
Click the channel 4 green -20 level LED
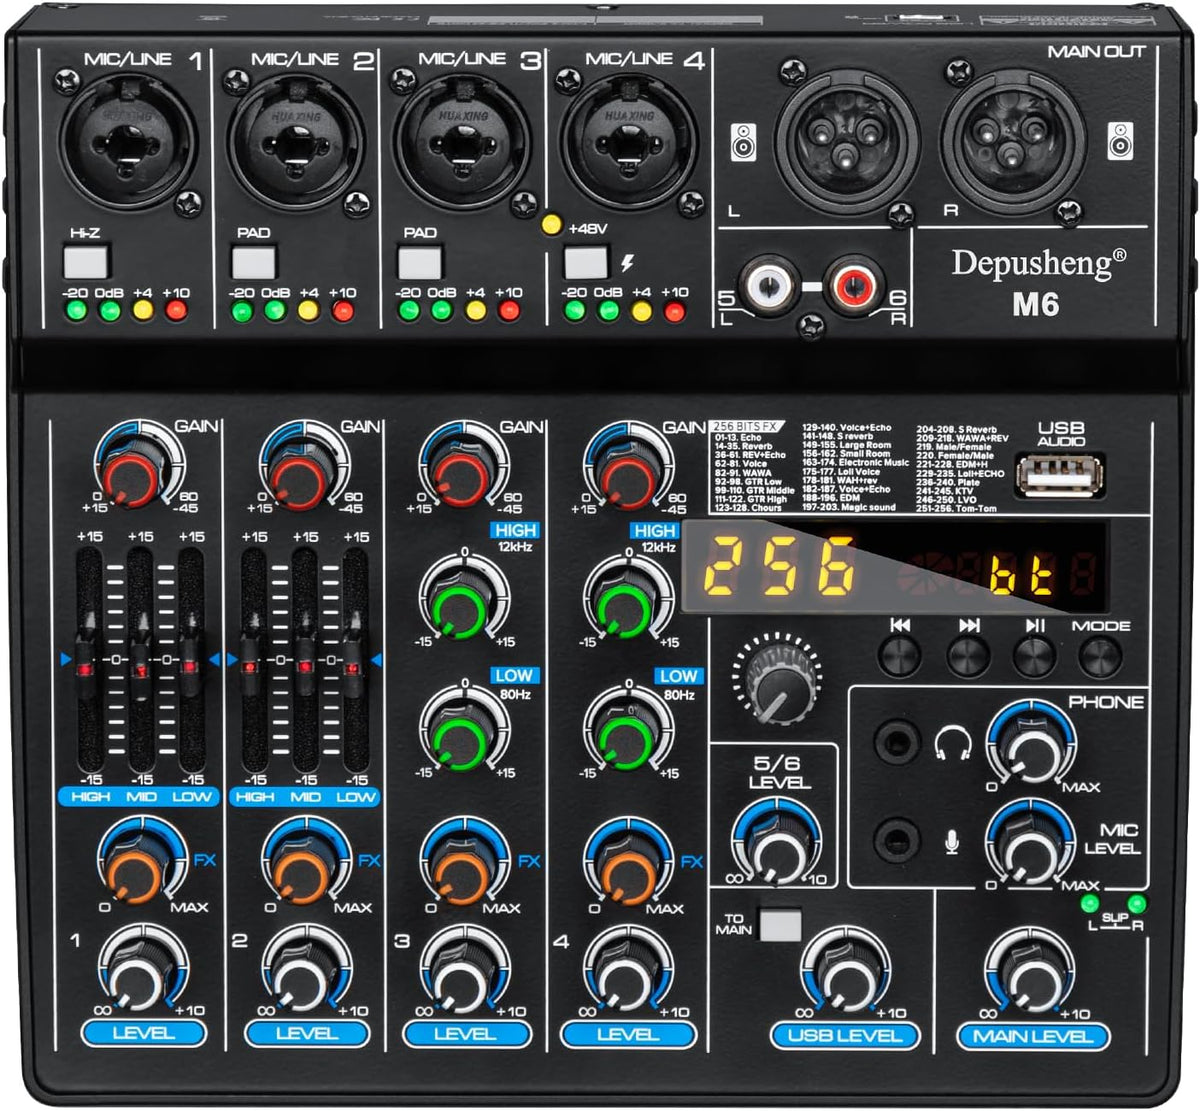(x=575, y=311)
